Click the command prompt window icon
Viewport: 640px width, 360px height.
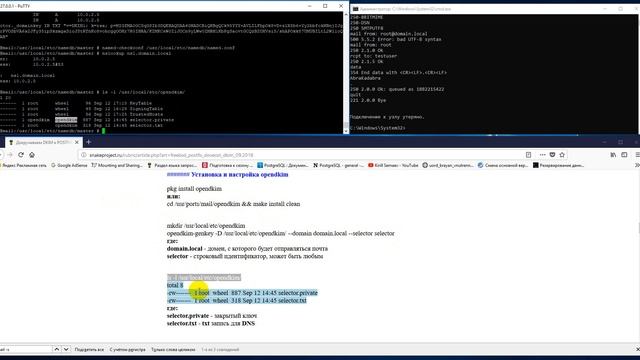tap(355, 9)
